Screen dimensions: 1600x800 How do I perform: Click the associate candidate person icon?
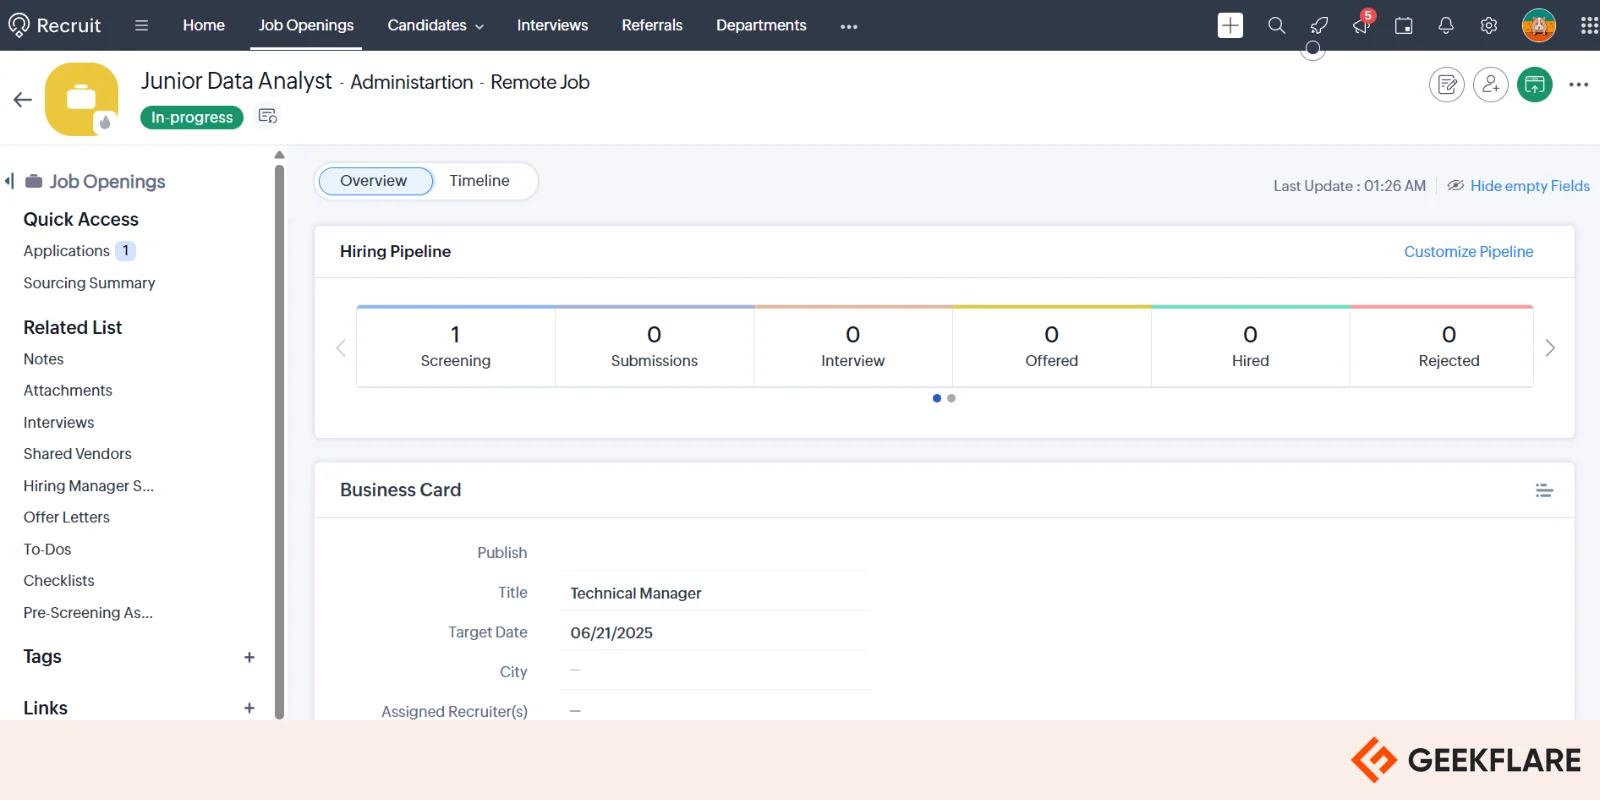click(x=1491, y=85)
